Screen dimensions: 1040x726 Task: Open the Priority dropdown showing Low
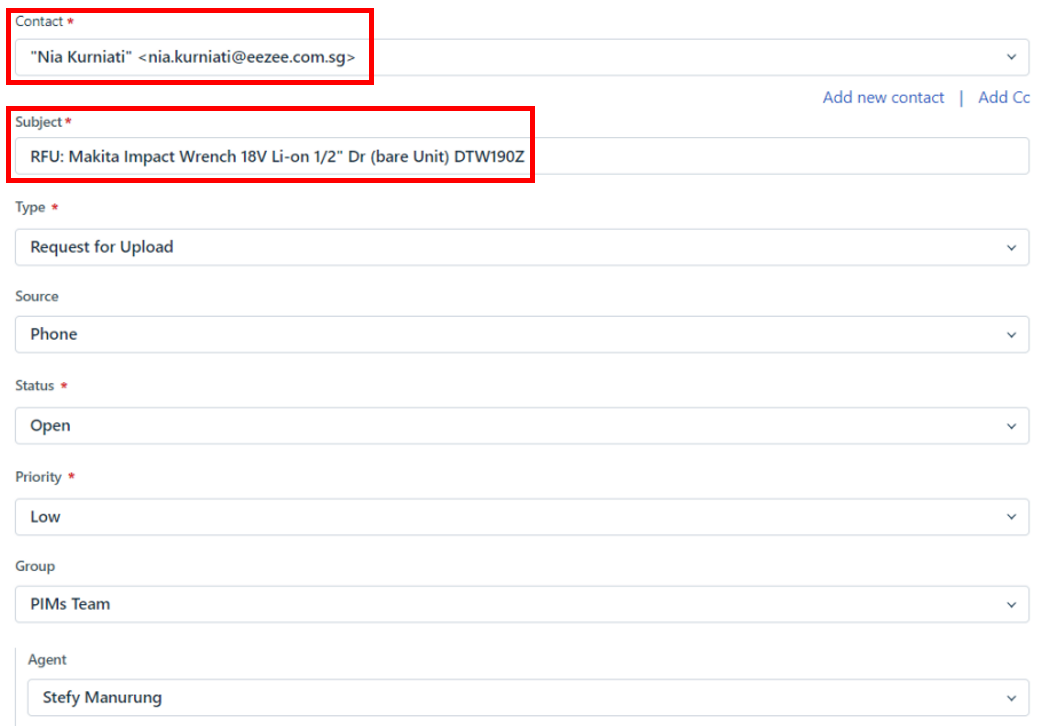click(x=522, y=517)
